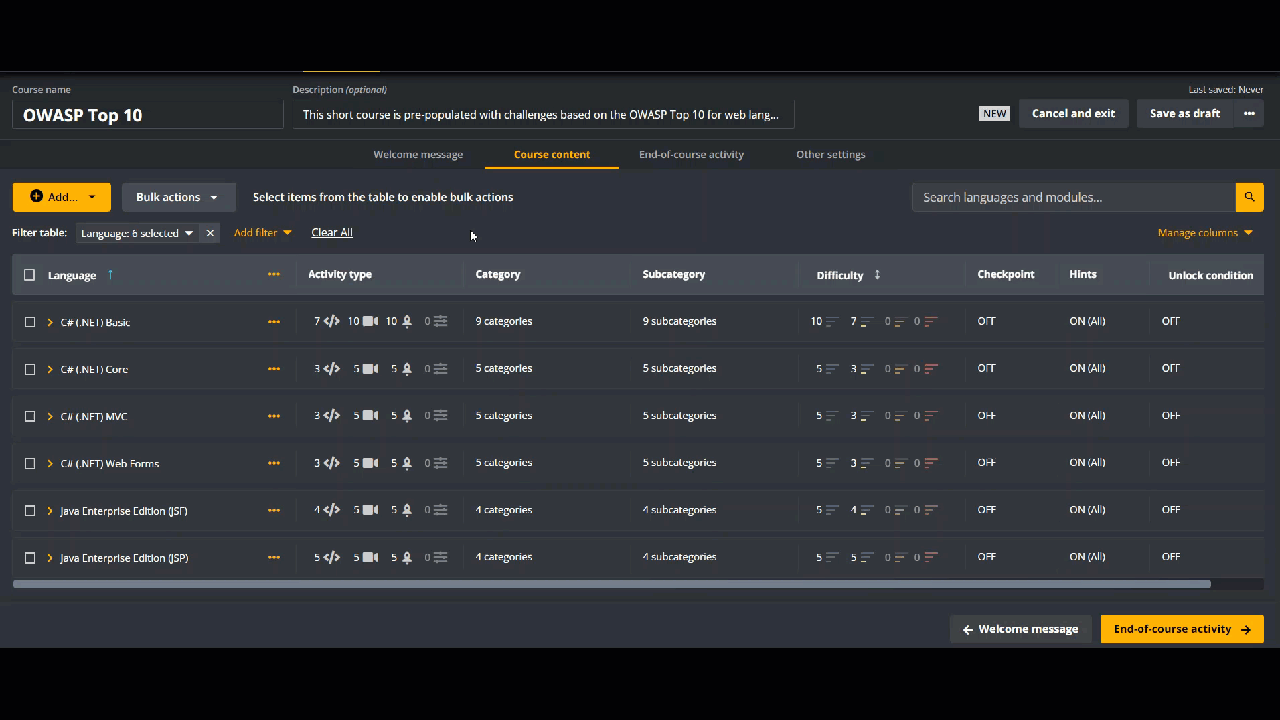Screen dimensions: 1280x720
Task: Click Cancel and exit button
Action: pos(1073,113)
